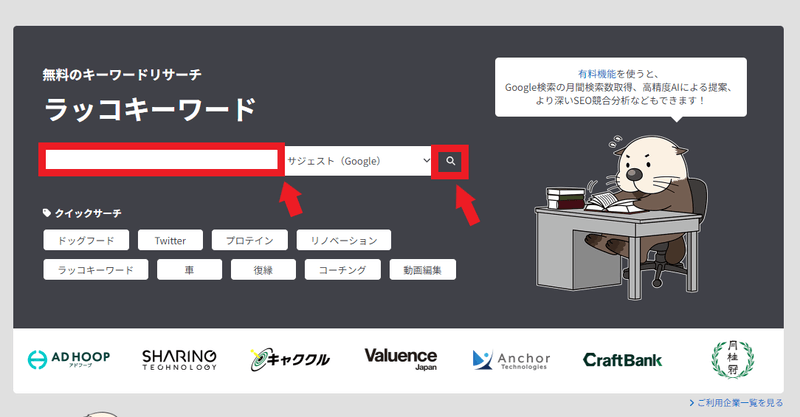The height and width of the screenshot is (417, 800).
Task: Choose the Twitter quick search button
Action: coord(170,240)
